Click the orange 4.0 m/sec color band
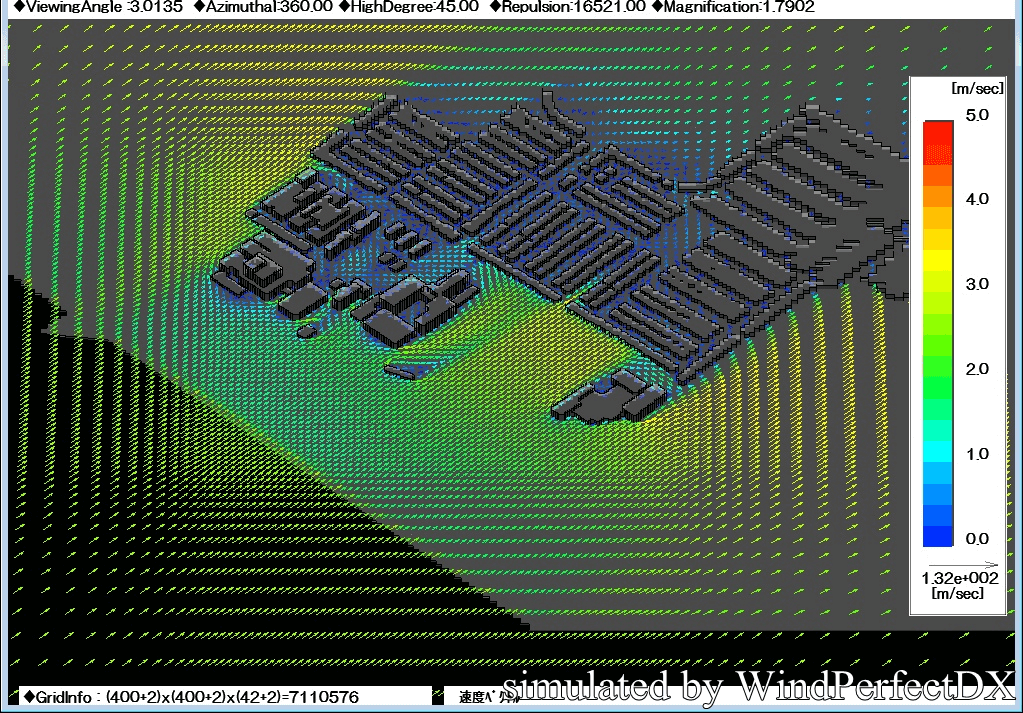This screenshot has width=1023, height=713. 938,198
